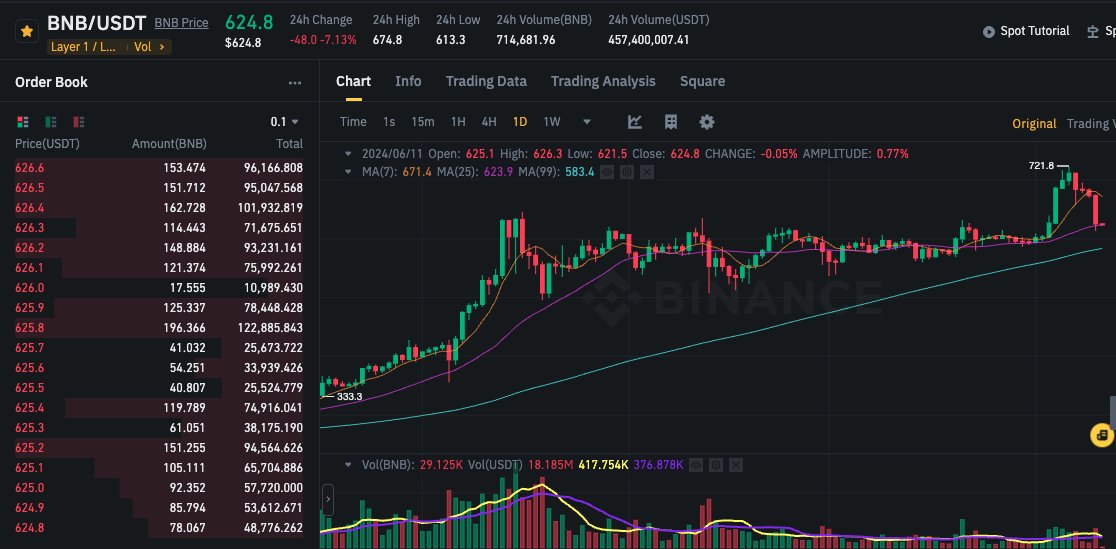Show both buy and sell orders view
Viewport: 1116px width, 549px height.
(23, 122)
